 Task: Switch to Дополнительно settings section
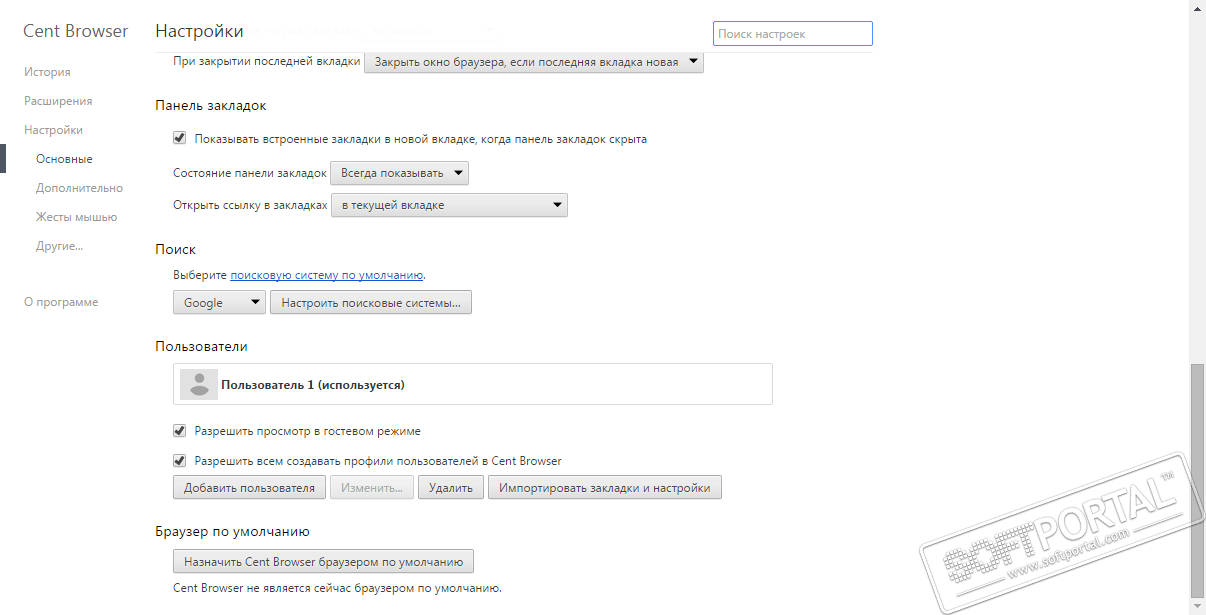pyautogui.click(x=79, y=188)
